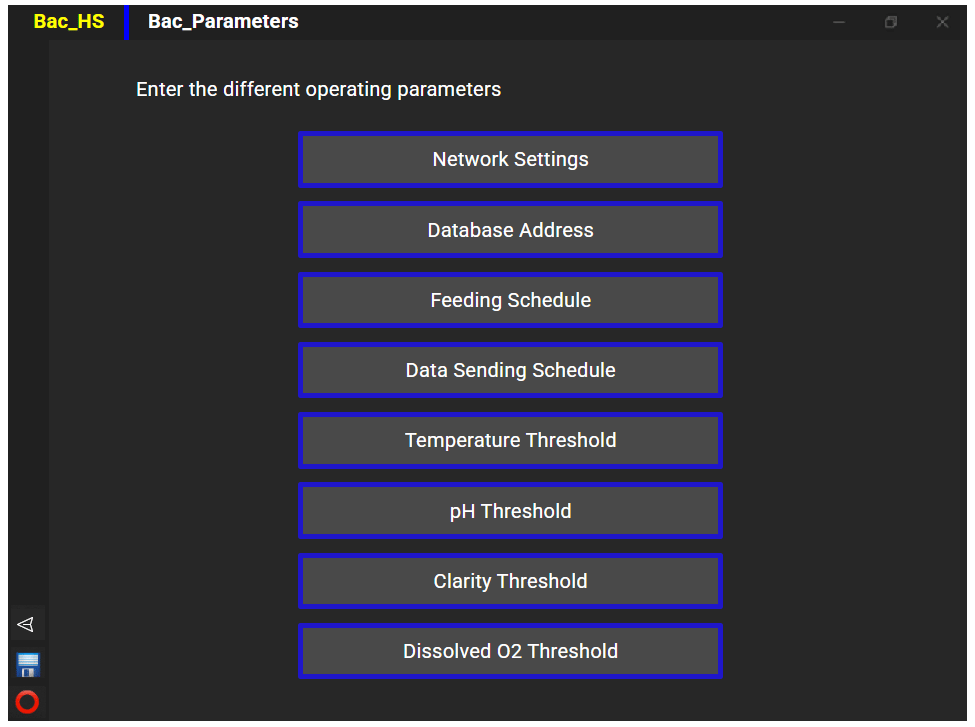Choose the Temperature Threshold button
975x727 pixels.
(510, 440)
